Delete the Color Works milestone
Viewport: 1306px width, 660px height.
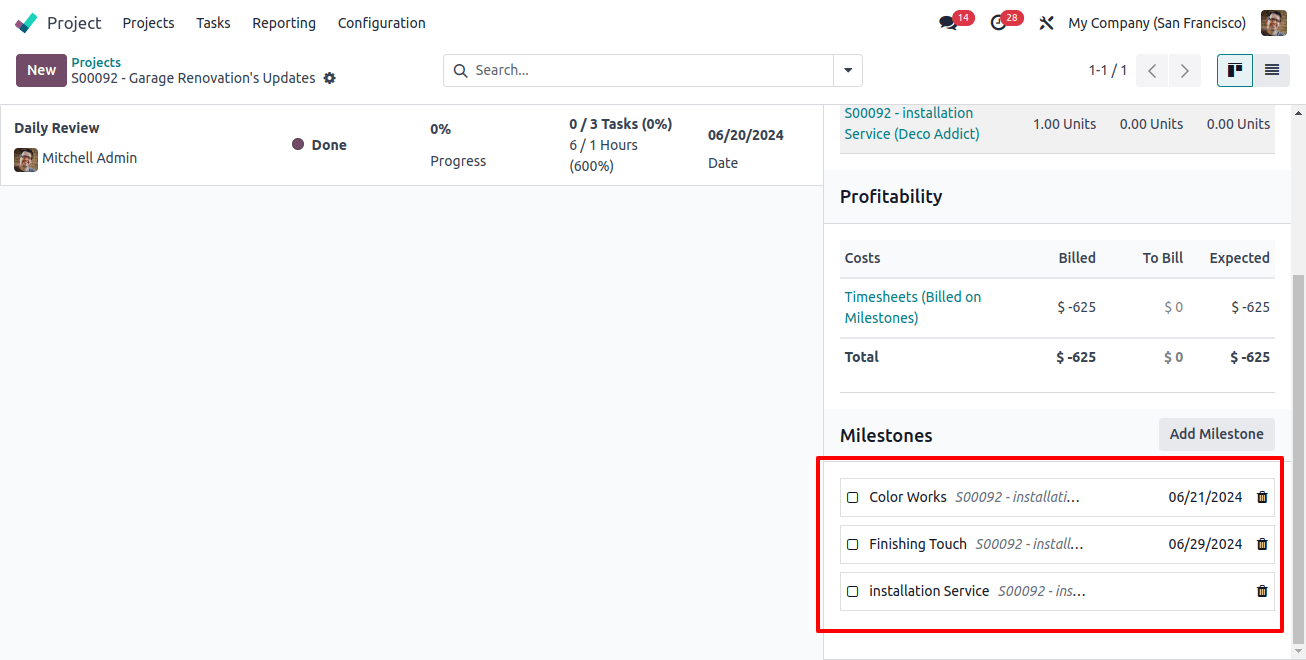1262,497
